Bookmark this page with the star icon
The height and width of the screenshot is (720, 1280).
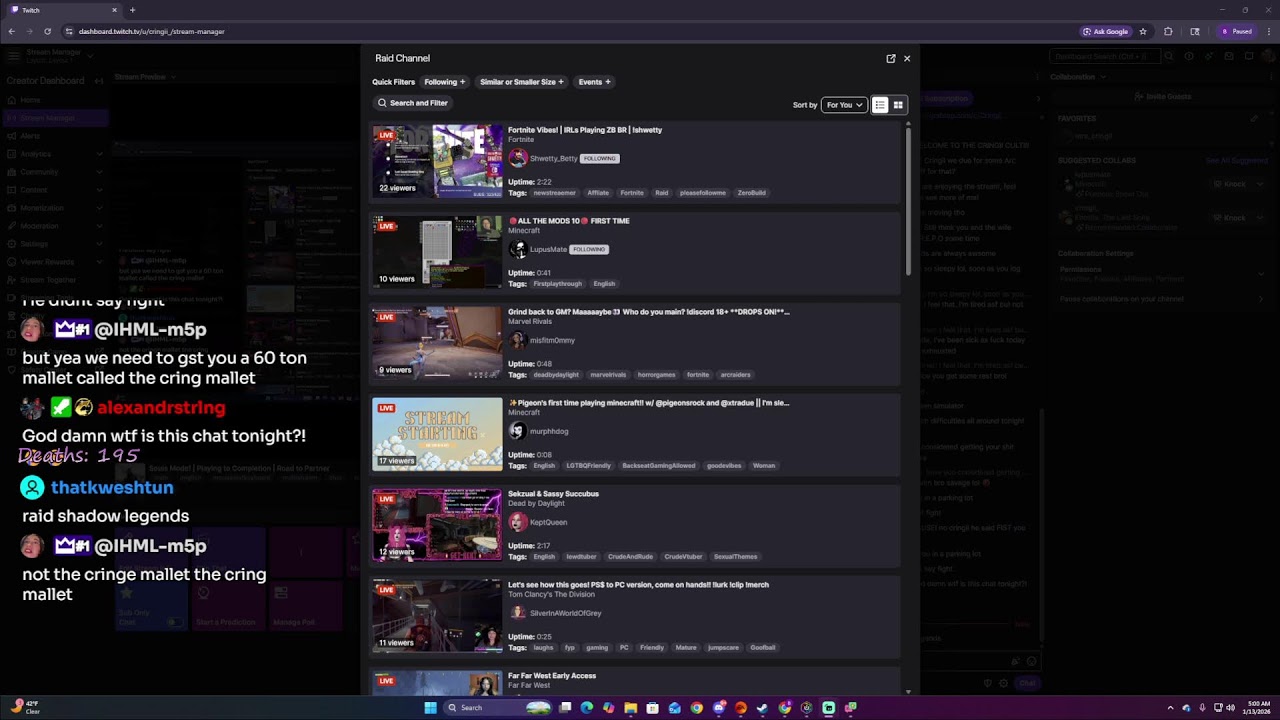point(1143,31)
